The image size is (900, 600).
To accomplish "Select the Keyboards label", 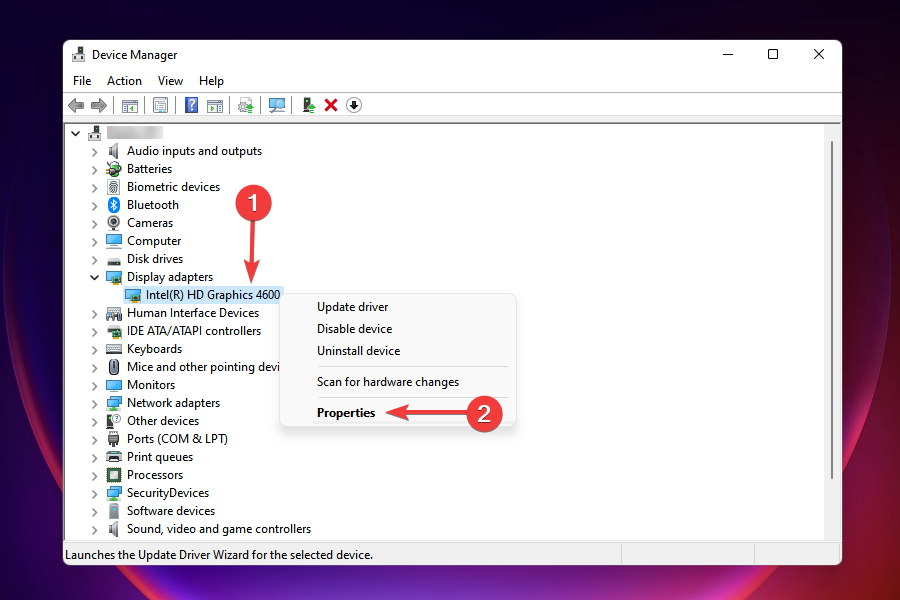I will [x=154, y=349].
